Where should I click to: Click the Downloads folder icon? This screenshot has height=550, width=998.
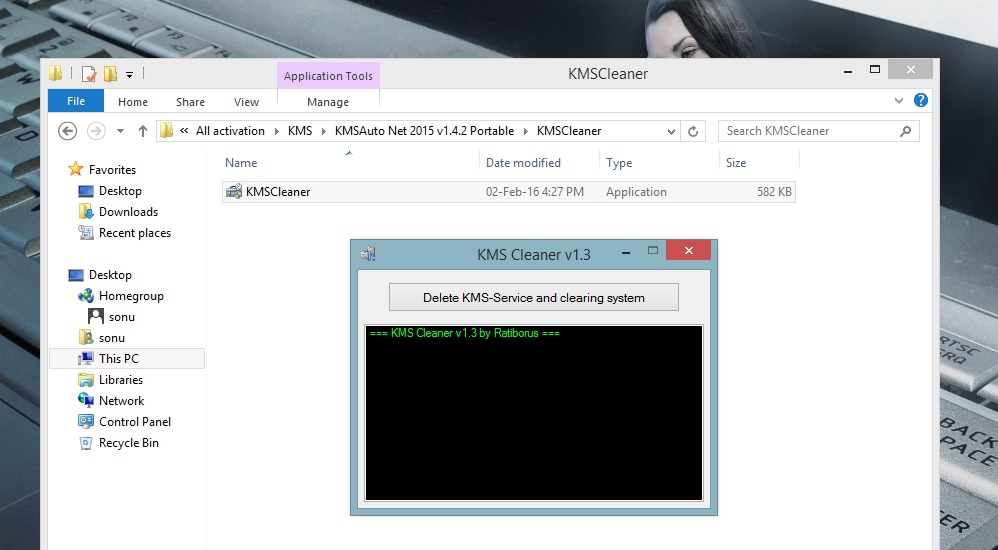(x=85, y=211)
